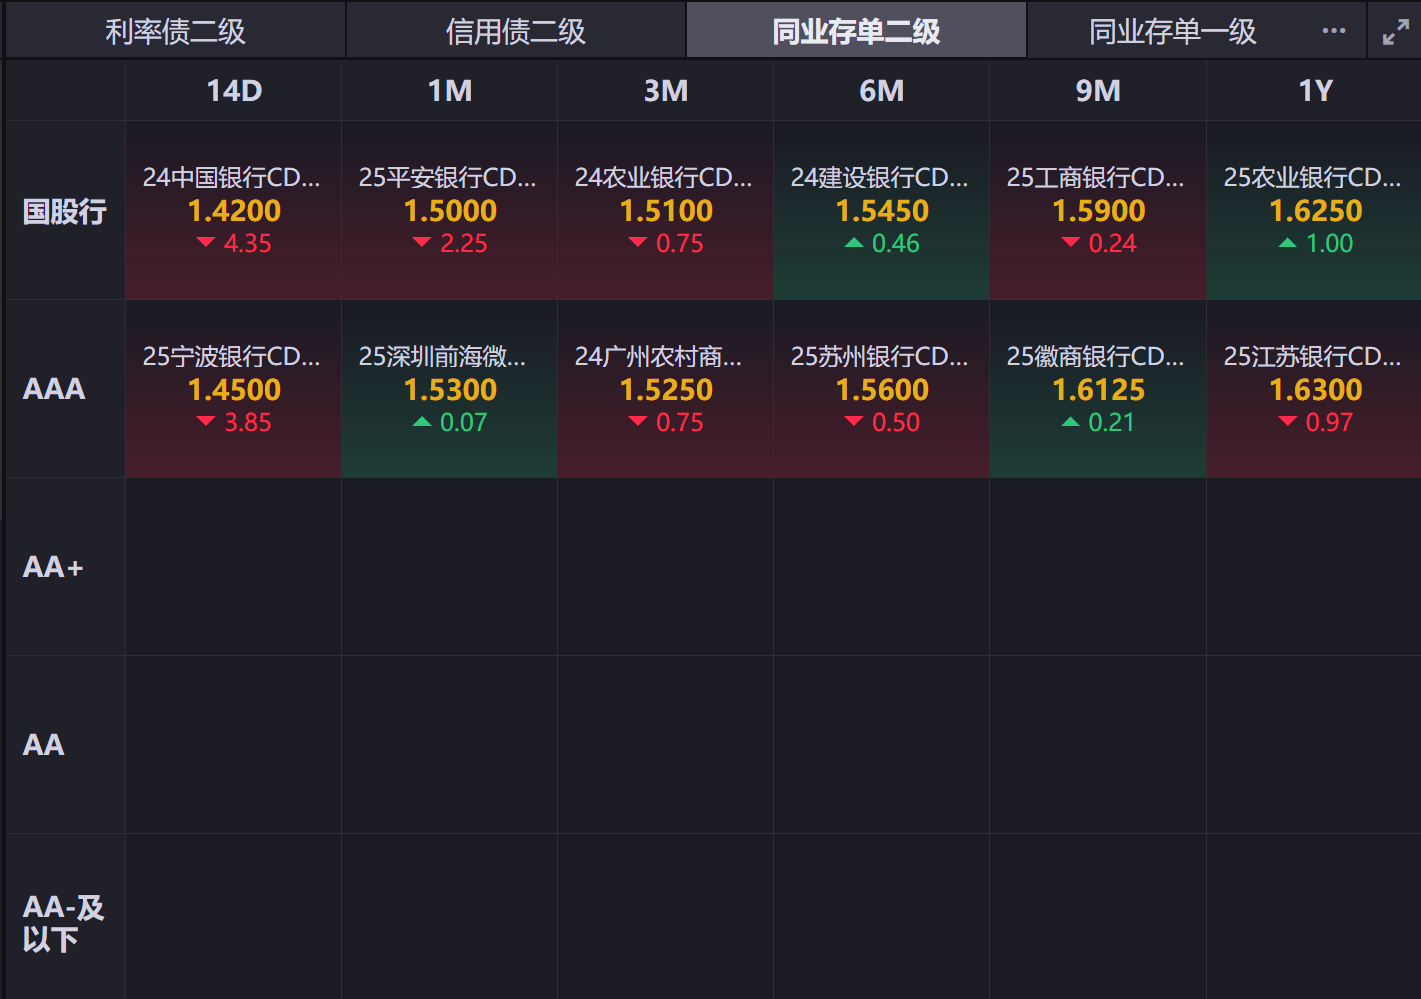Open 24建设银行CD cell name
The height and width of the screenshot is (999, 1421).
click(879, 177)
